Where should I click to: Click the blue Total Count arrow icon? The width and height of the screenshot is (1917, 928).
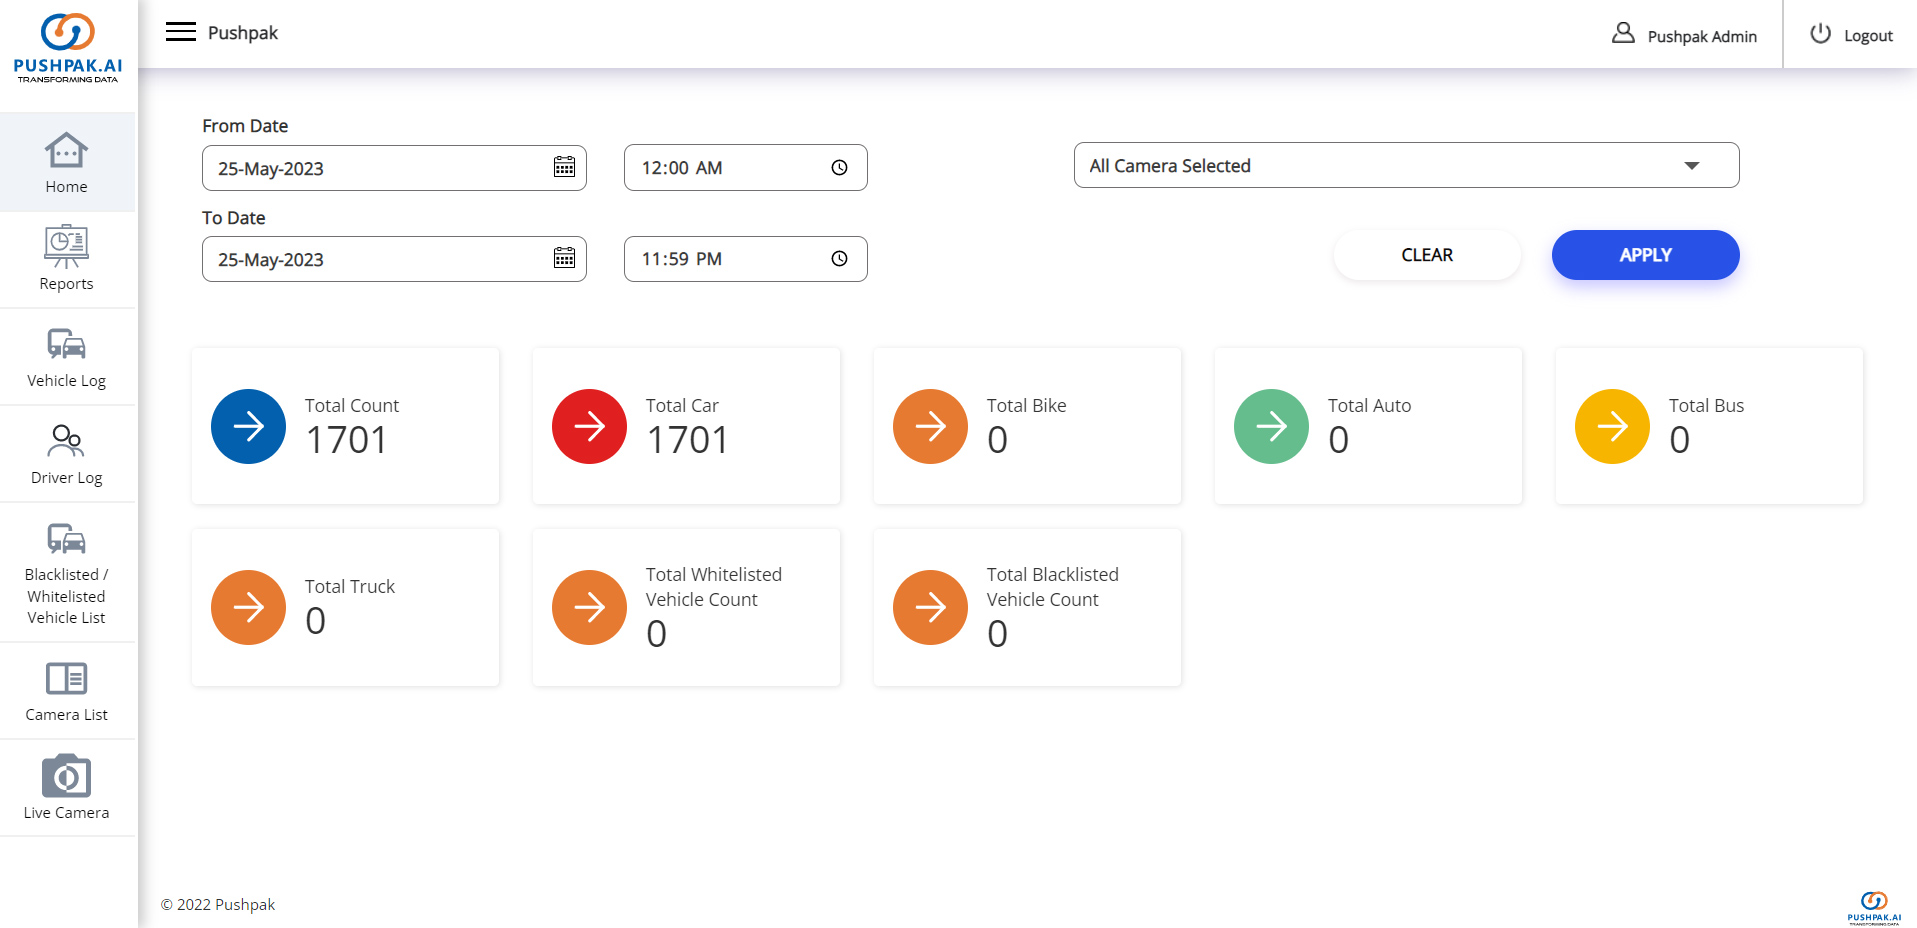(249, 427)
